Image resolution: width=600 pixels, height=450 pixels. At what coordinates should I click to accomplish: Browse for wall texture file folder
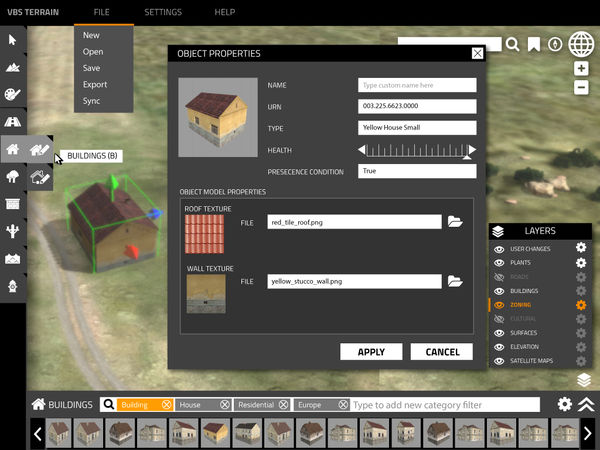[455, 281]
